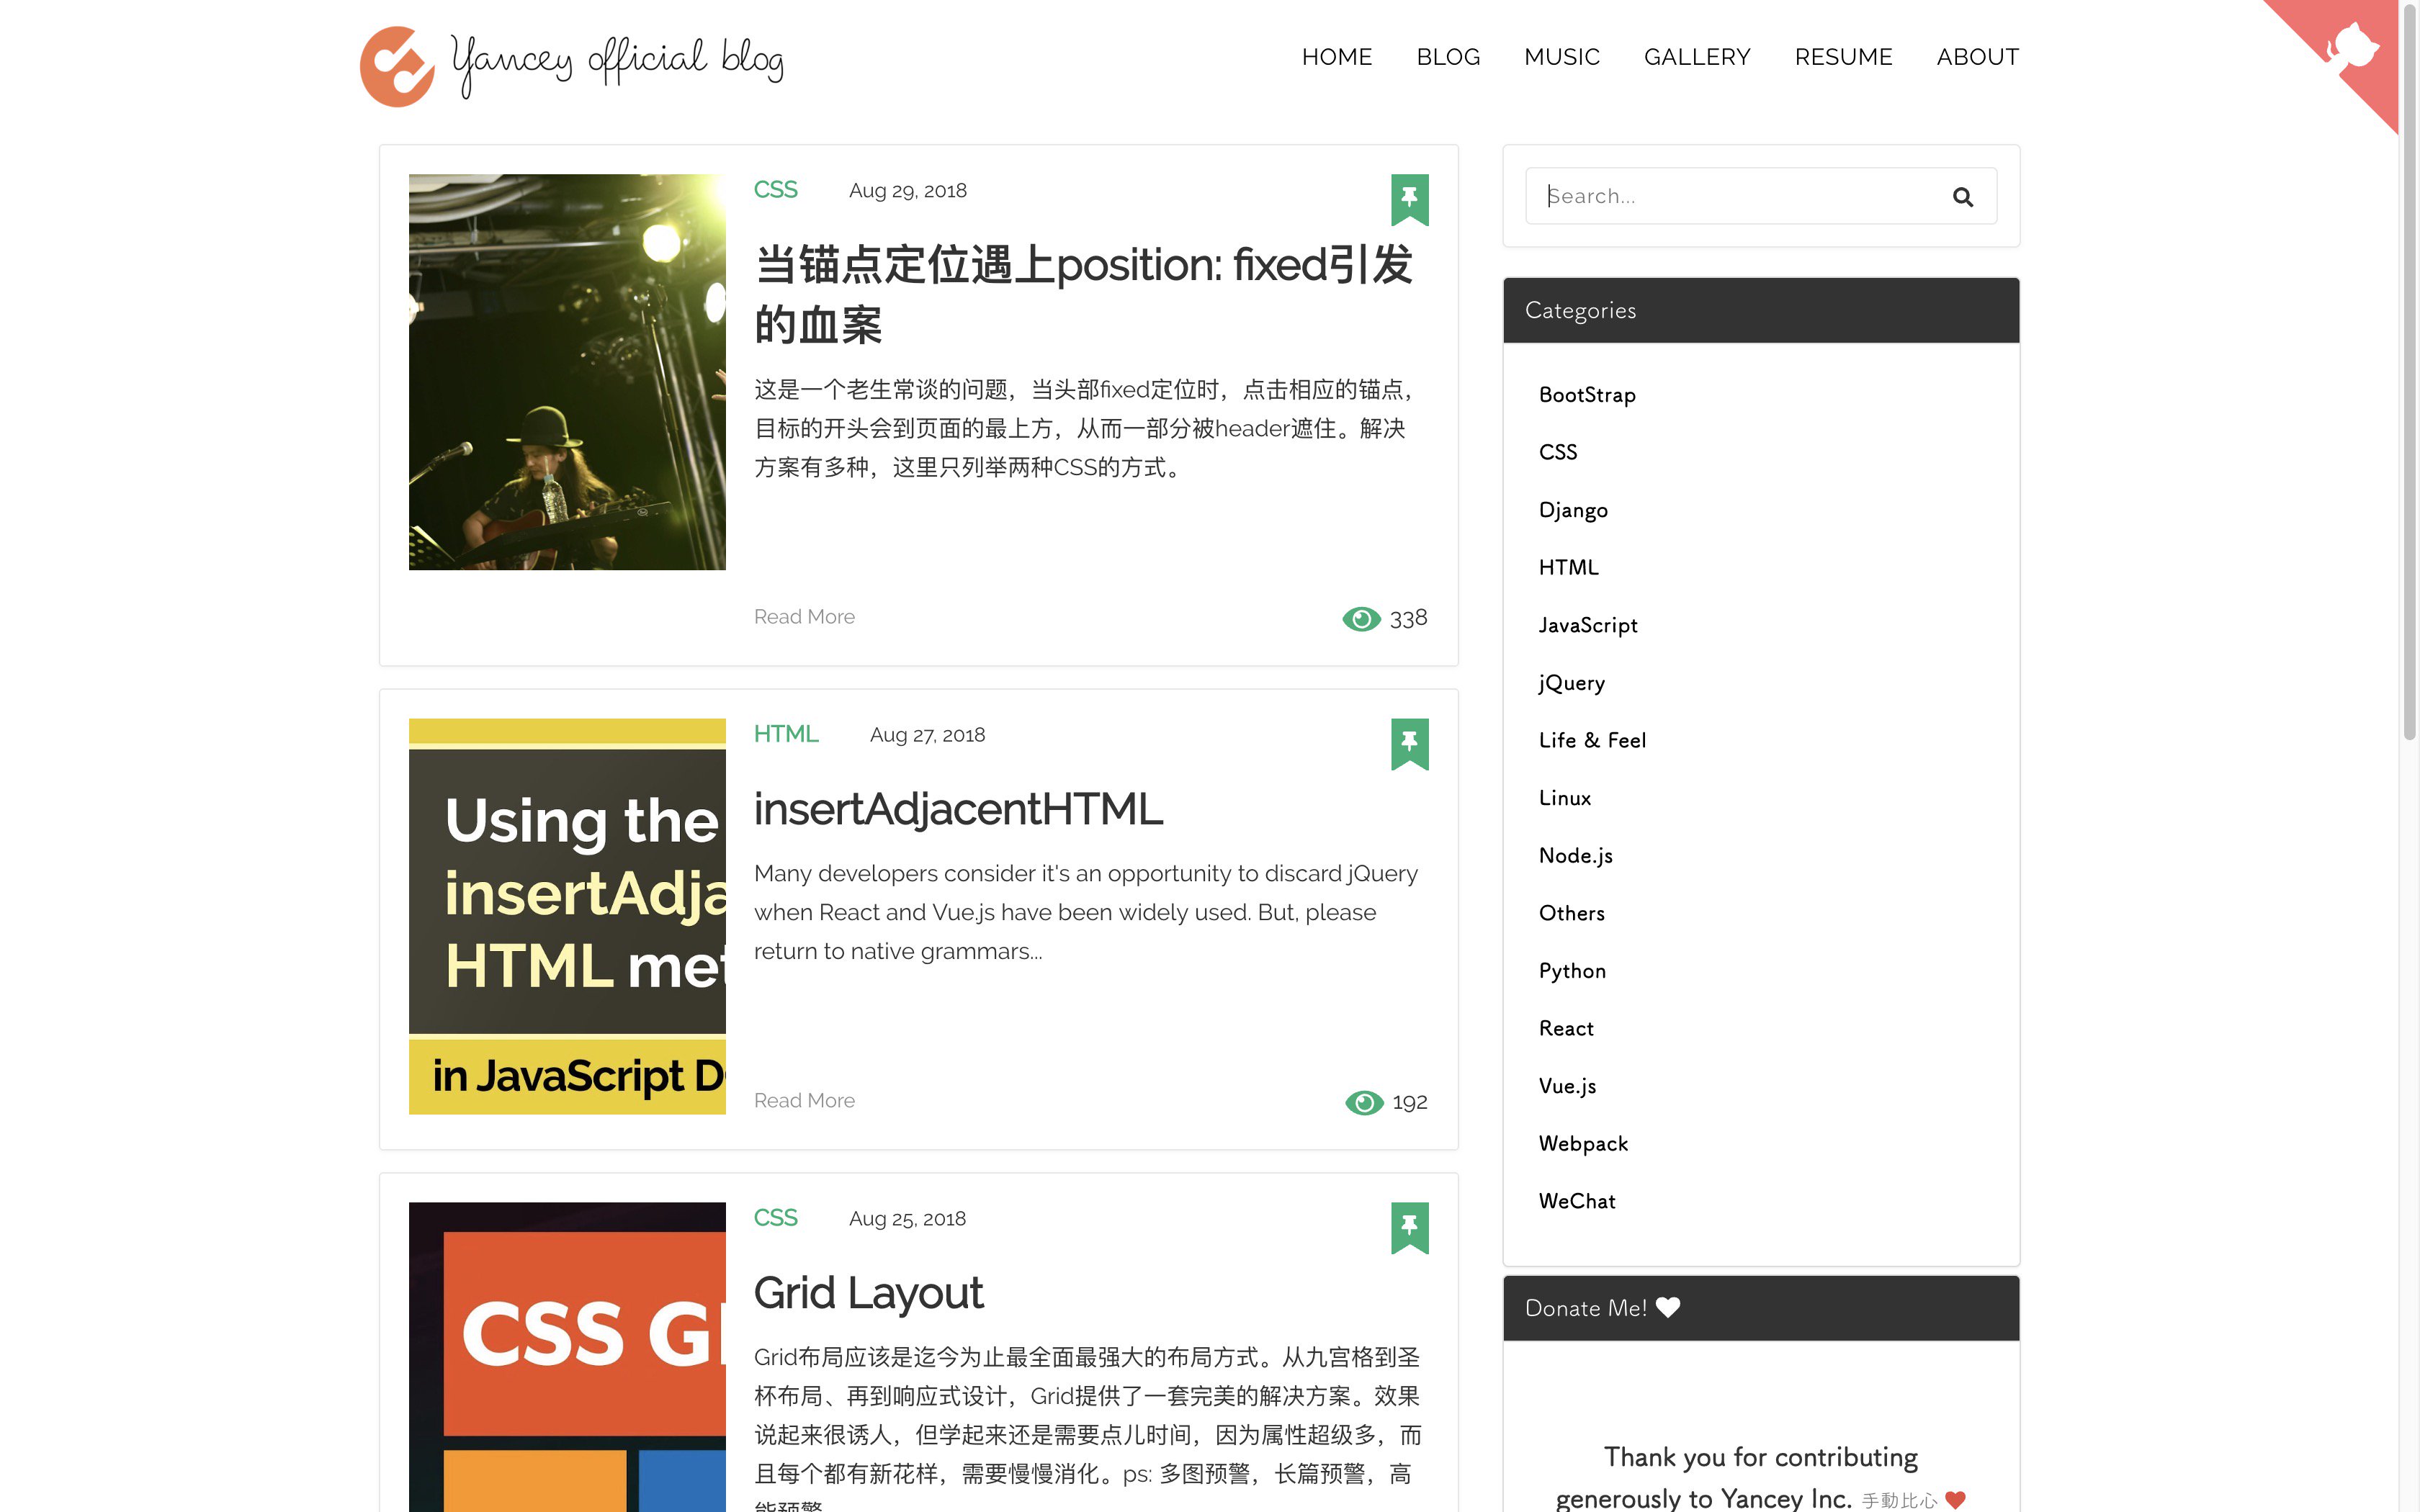Open the jQuery category

tap(1571, 683)
